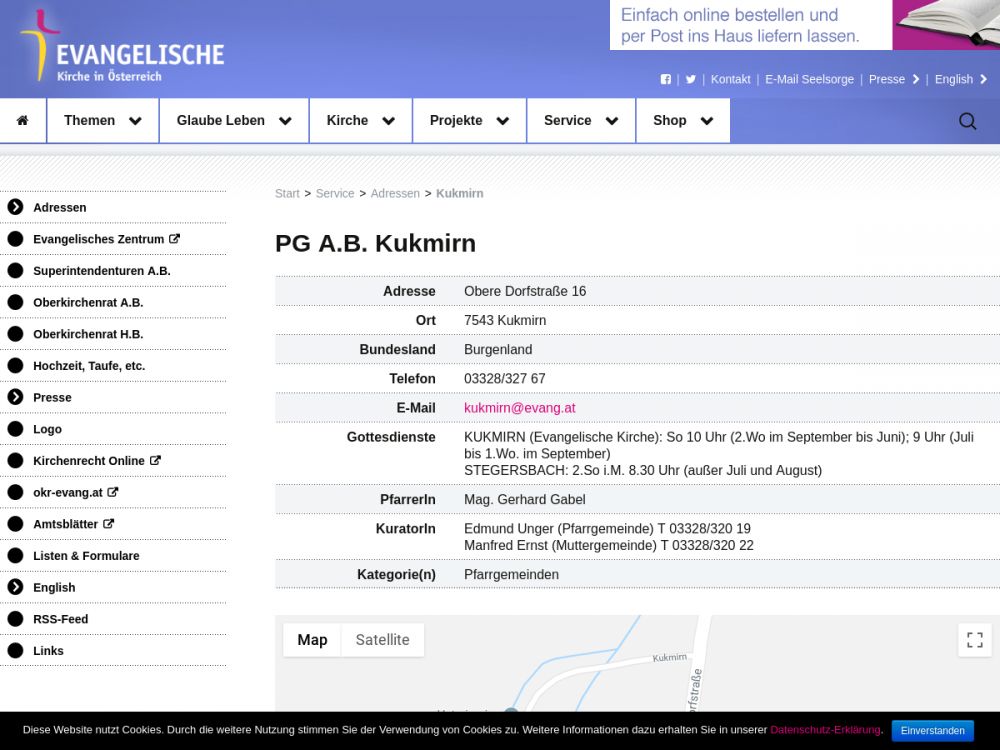Switch map to Satellite view
The width and height of the screenshot is (1000, 750).
382,640
